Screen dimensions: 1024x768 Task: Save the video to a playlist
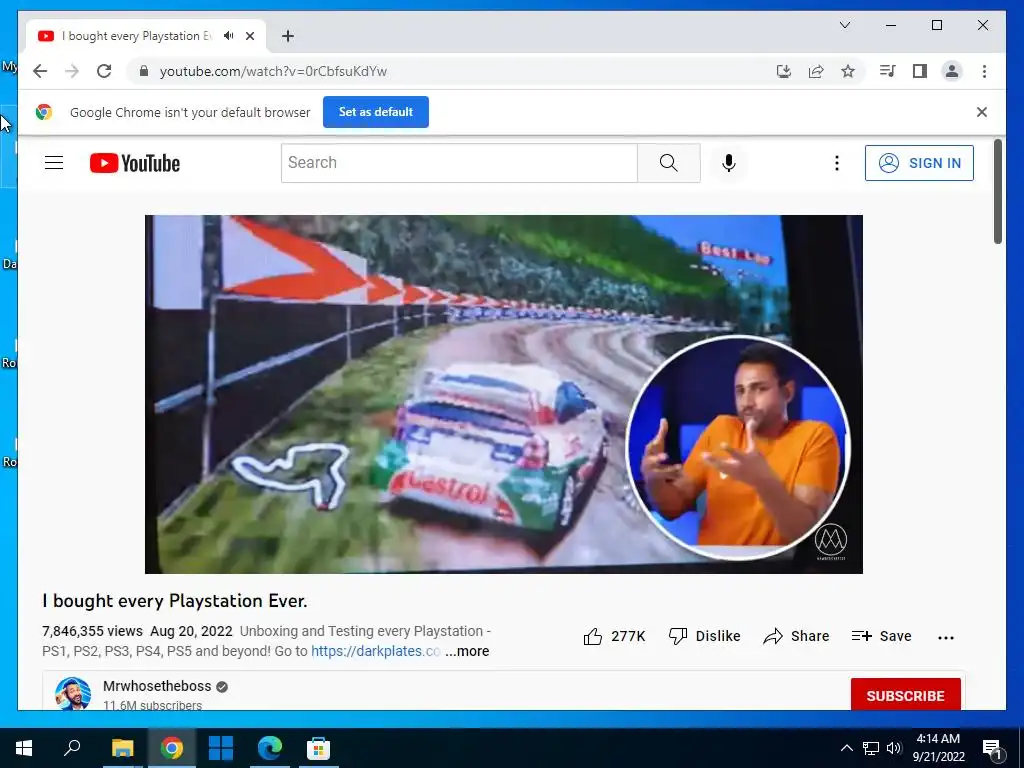(881, 636)
